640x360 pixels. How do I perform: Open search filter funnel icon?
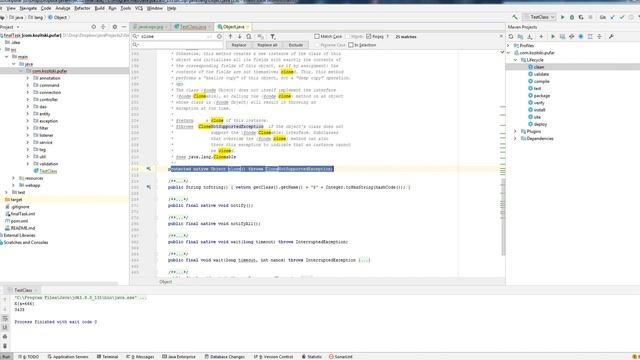pyautogui.click(x=273, y=36)
